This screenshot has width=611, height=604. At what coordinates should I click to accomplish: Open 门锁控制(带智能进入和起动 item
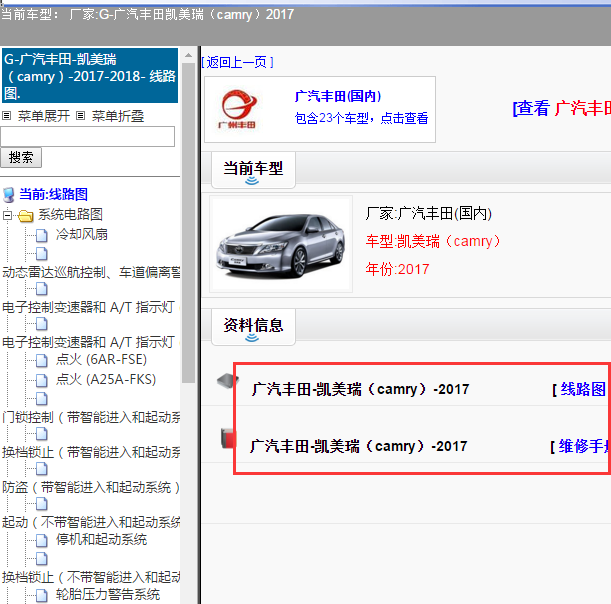[91, 417]
